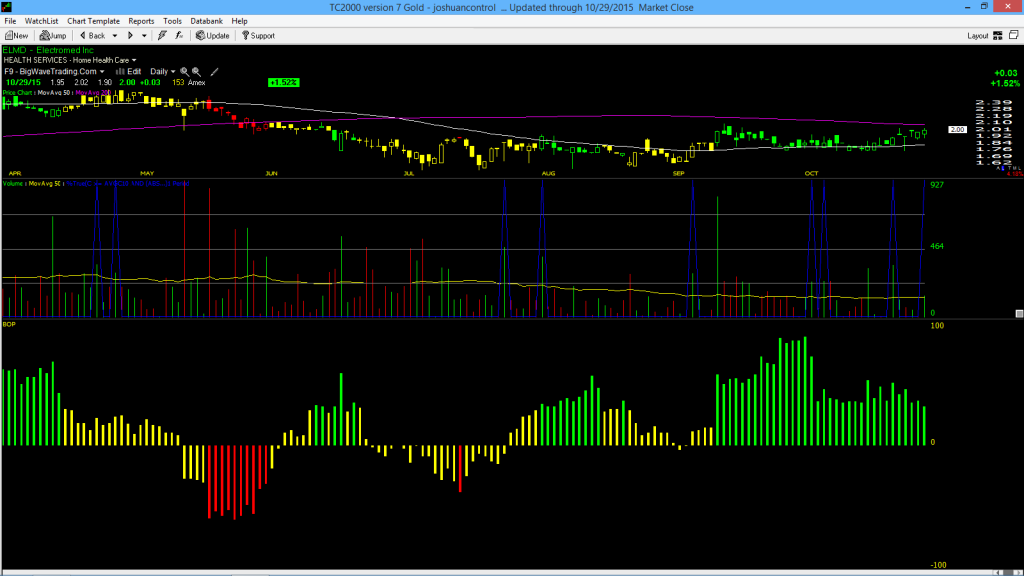This screenshot has height=576, width=1024.
Task: Click the Amex exchange label
Action: click(x=197, y=83)
